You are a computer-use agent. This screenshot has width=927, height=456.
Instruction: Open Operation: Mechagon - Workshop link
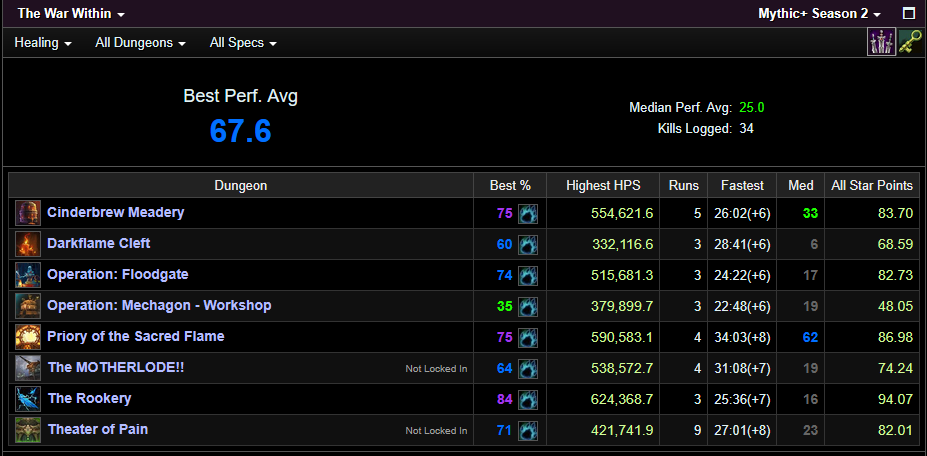tap(159, 306)
